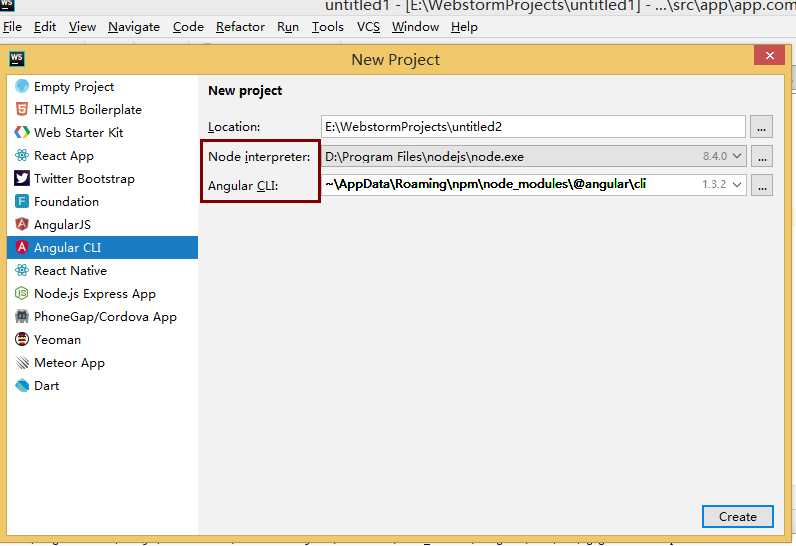Open the View menu

click(82, 27)
